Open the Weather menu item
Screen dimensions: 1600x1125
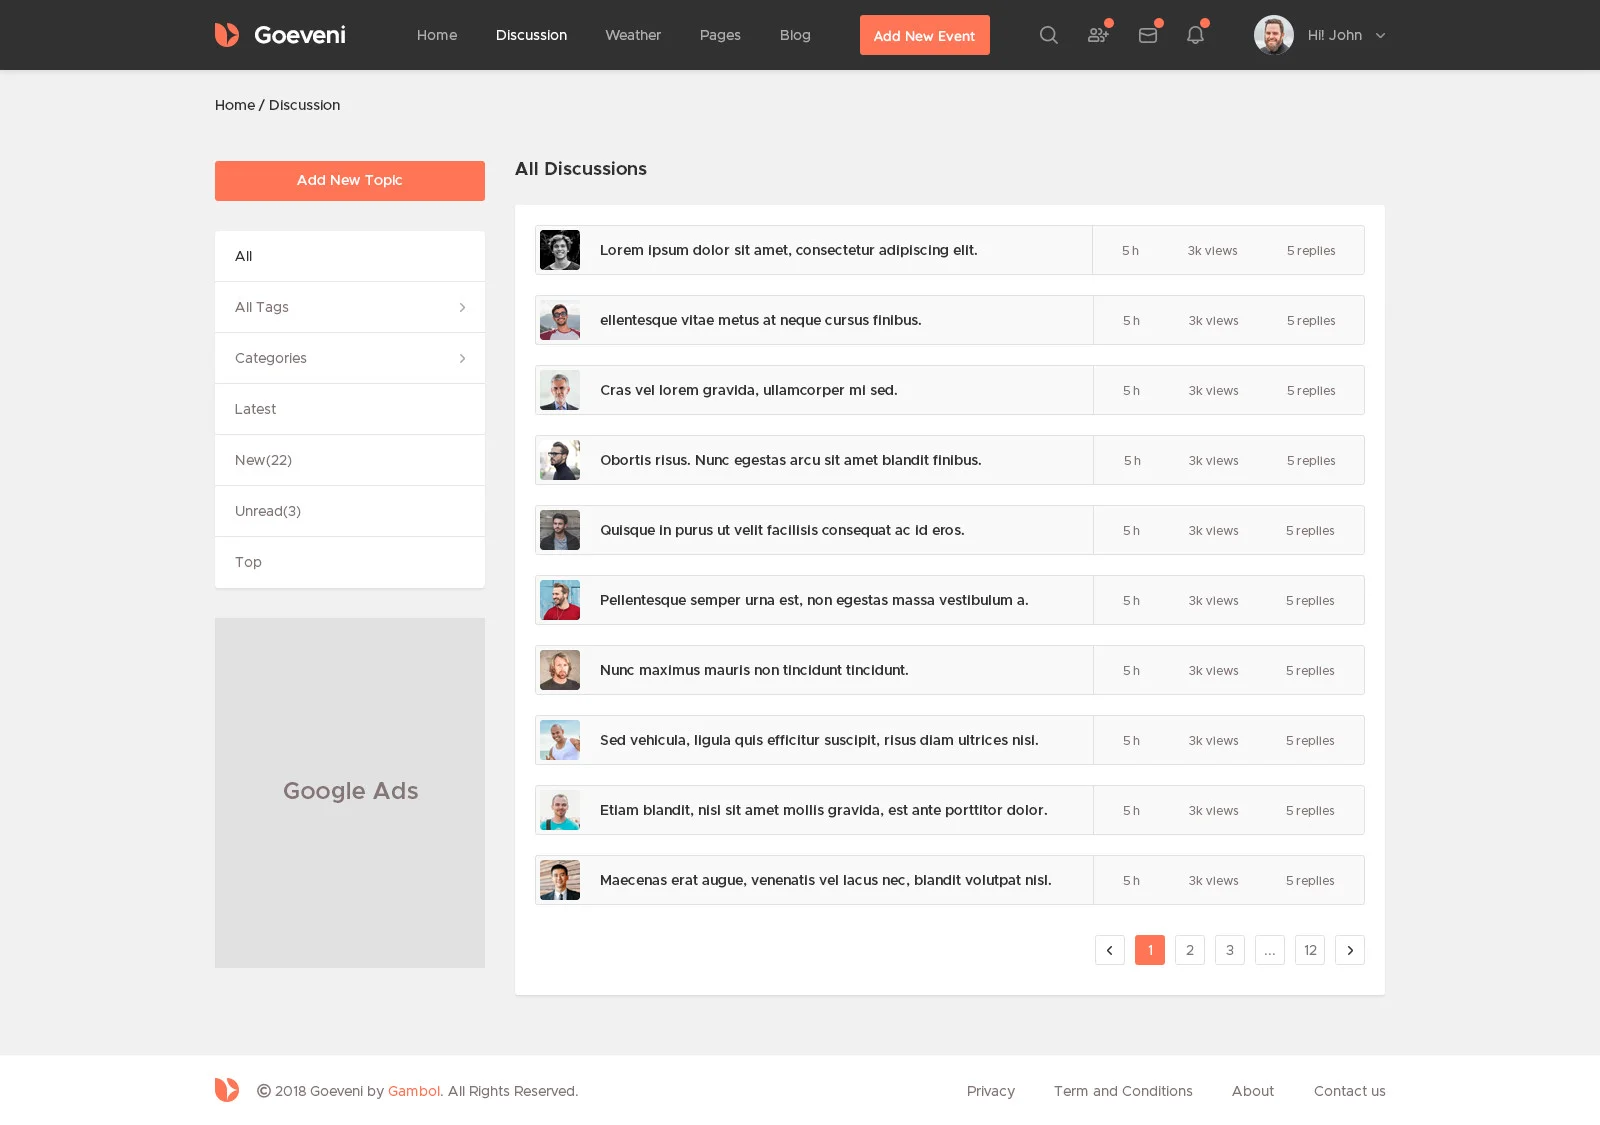coord(632,35)
